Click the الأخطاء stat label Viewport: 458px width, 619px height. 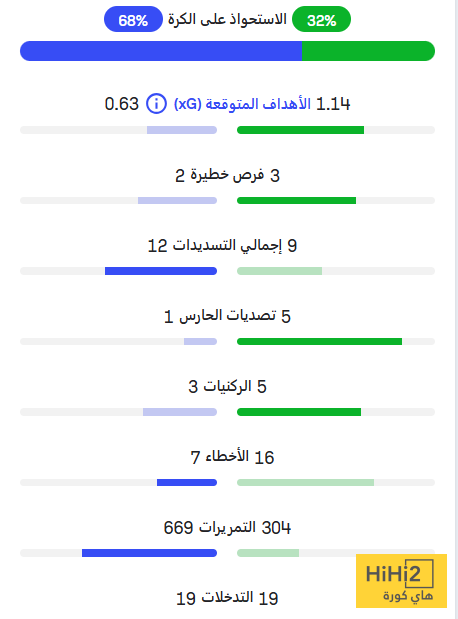click(x=227, y=456)
